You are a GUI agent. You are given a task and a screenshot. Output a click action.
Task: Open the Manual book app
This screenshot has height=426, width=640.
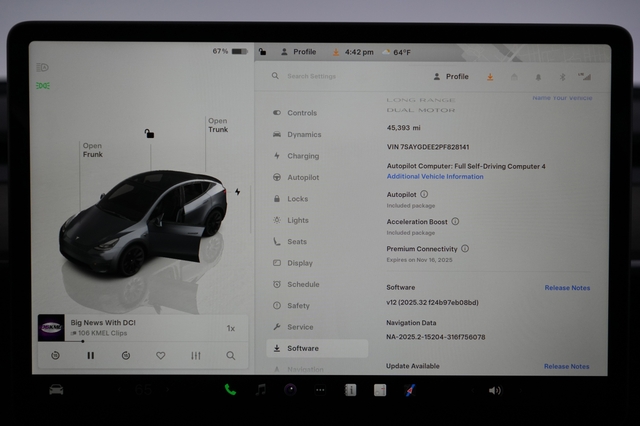click(x=350, y=390)
